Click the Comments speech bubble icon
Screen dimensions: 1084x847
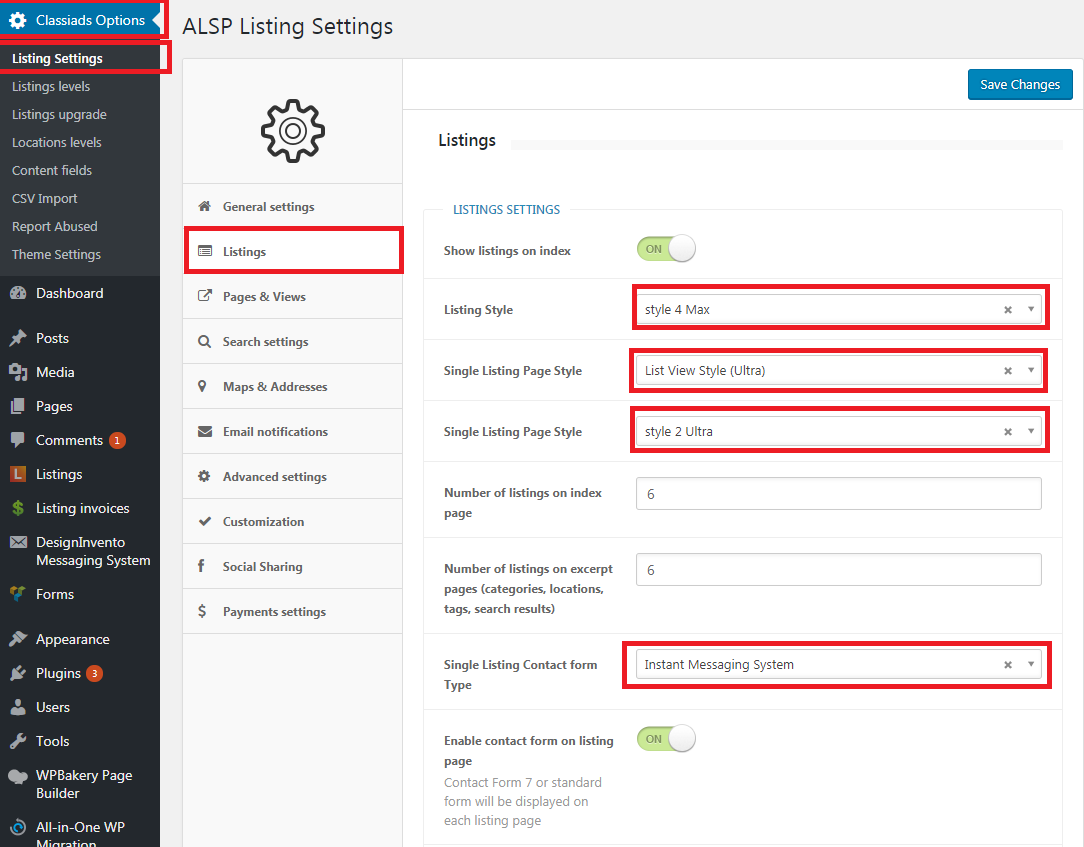point(18,440)
